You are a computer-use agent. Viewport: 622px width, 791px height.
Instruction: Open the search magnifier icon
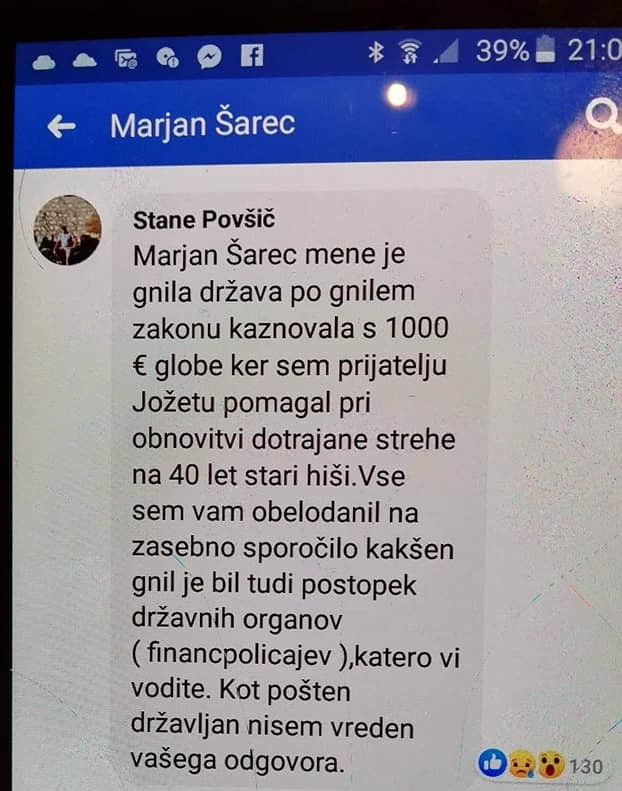[x=604, y=114]
